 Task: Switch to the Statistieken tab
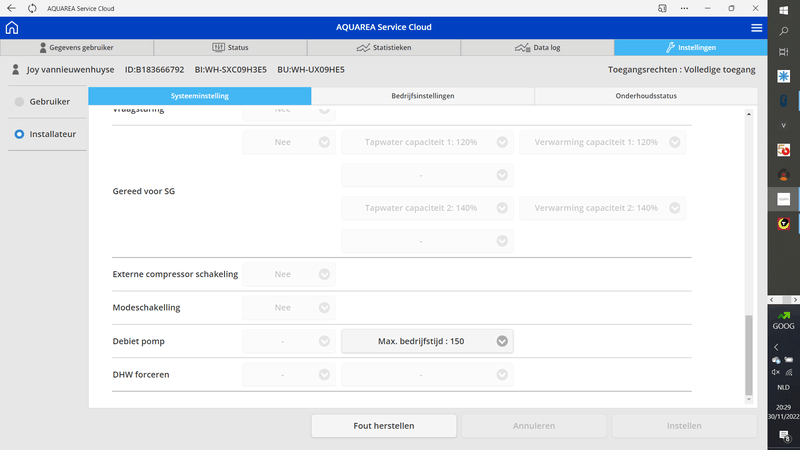pyautogui.click(x=384, y=47)
